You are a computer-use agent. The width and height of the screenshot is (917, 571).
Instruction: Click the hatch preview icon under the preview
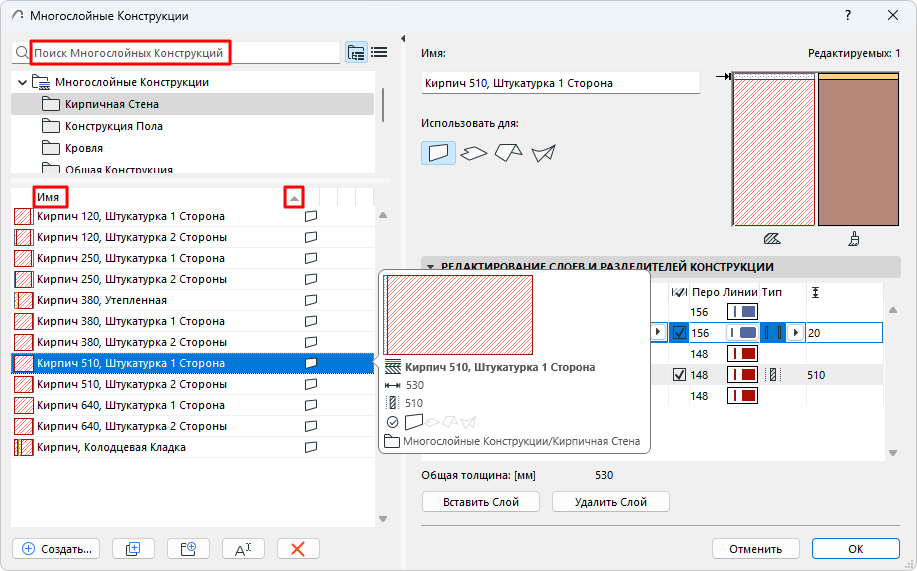(x=772, y=239)
